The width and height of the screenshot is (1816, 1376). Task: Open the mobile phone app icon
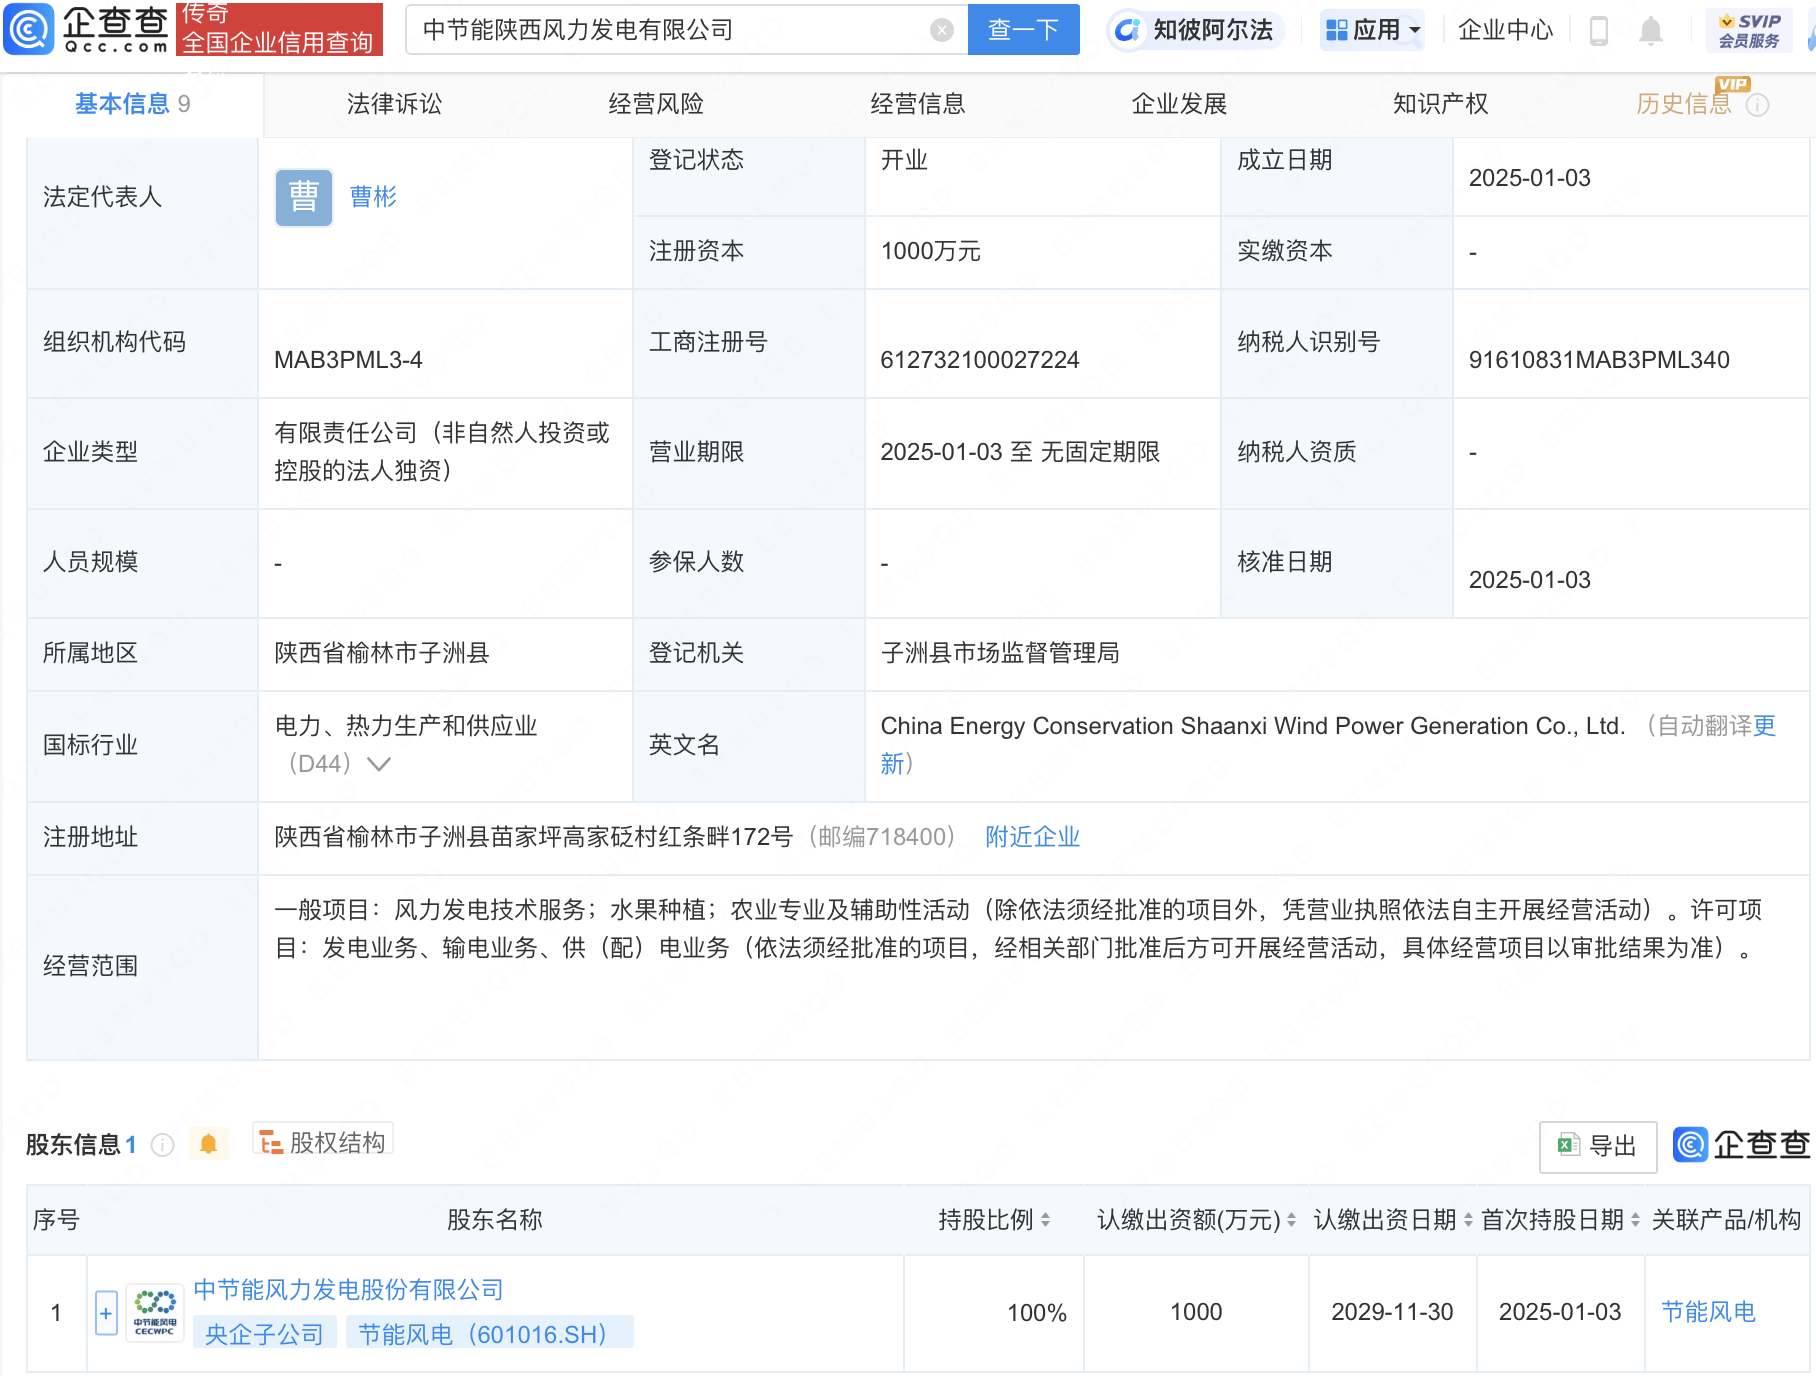(x=1598, y=31)
